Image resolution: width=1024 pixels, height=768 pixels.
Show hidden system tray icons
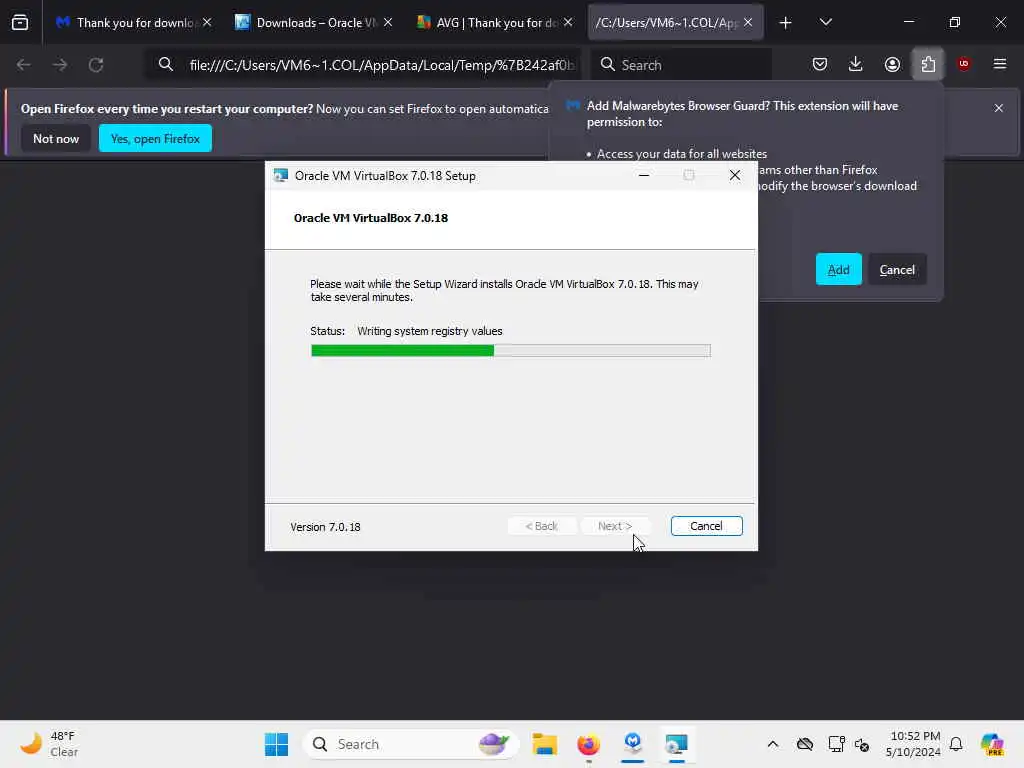pos(773,744)
